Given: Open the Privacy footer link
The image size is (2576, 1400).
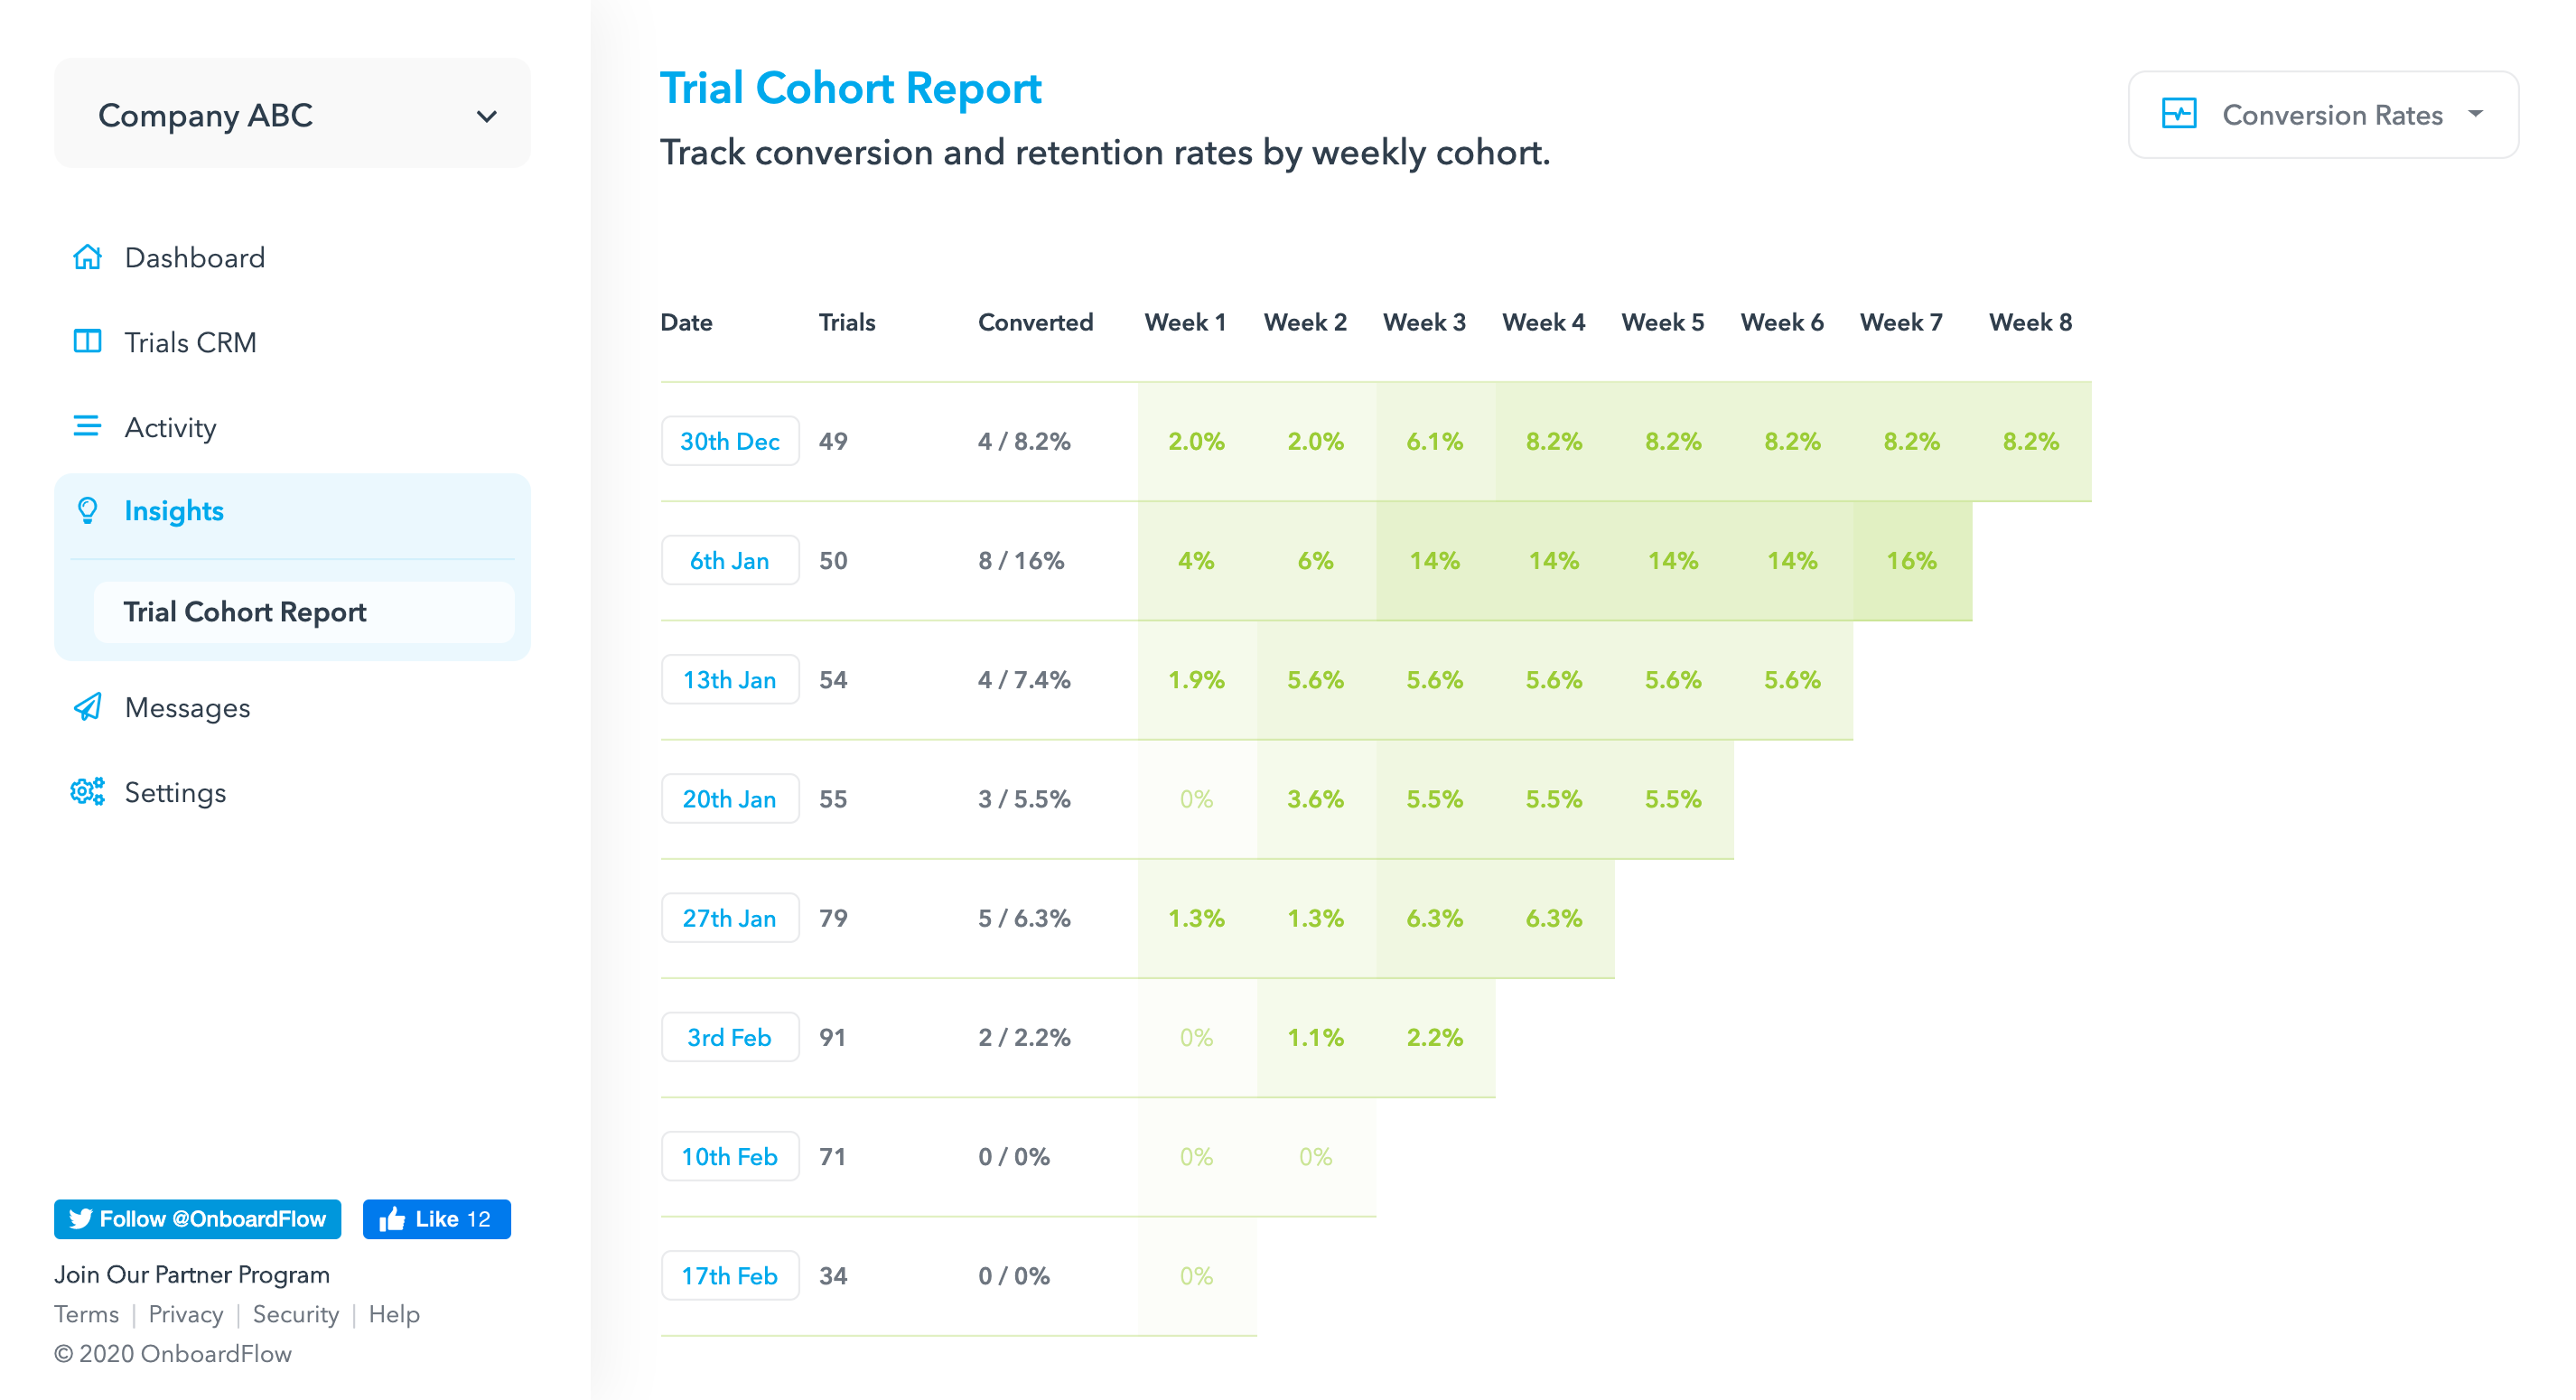Looking at the screenshot, I should 185,1314.
